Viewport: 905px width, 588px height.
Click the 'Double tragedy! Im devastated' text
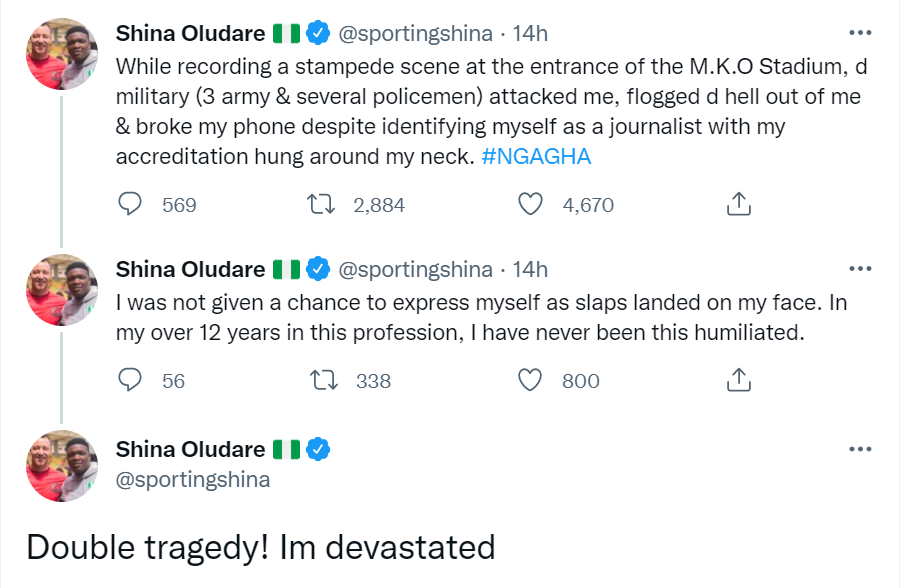[260, 547]
